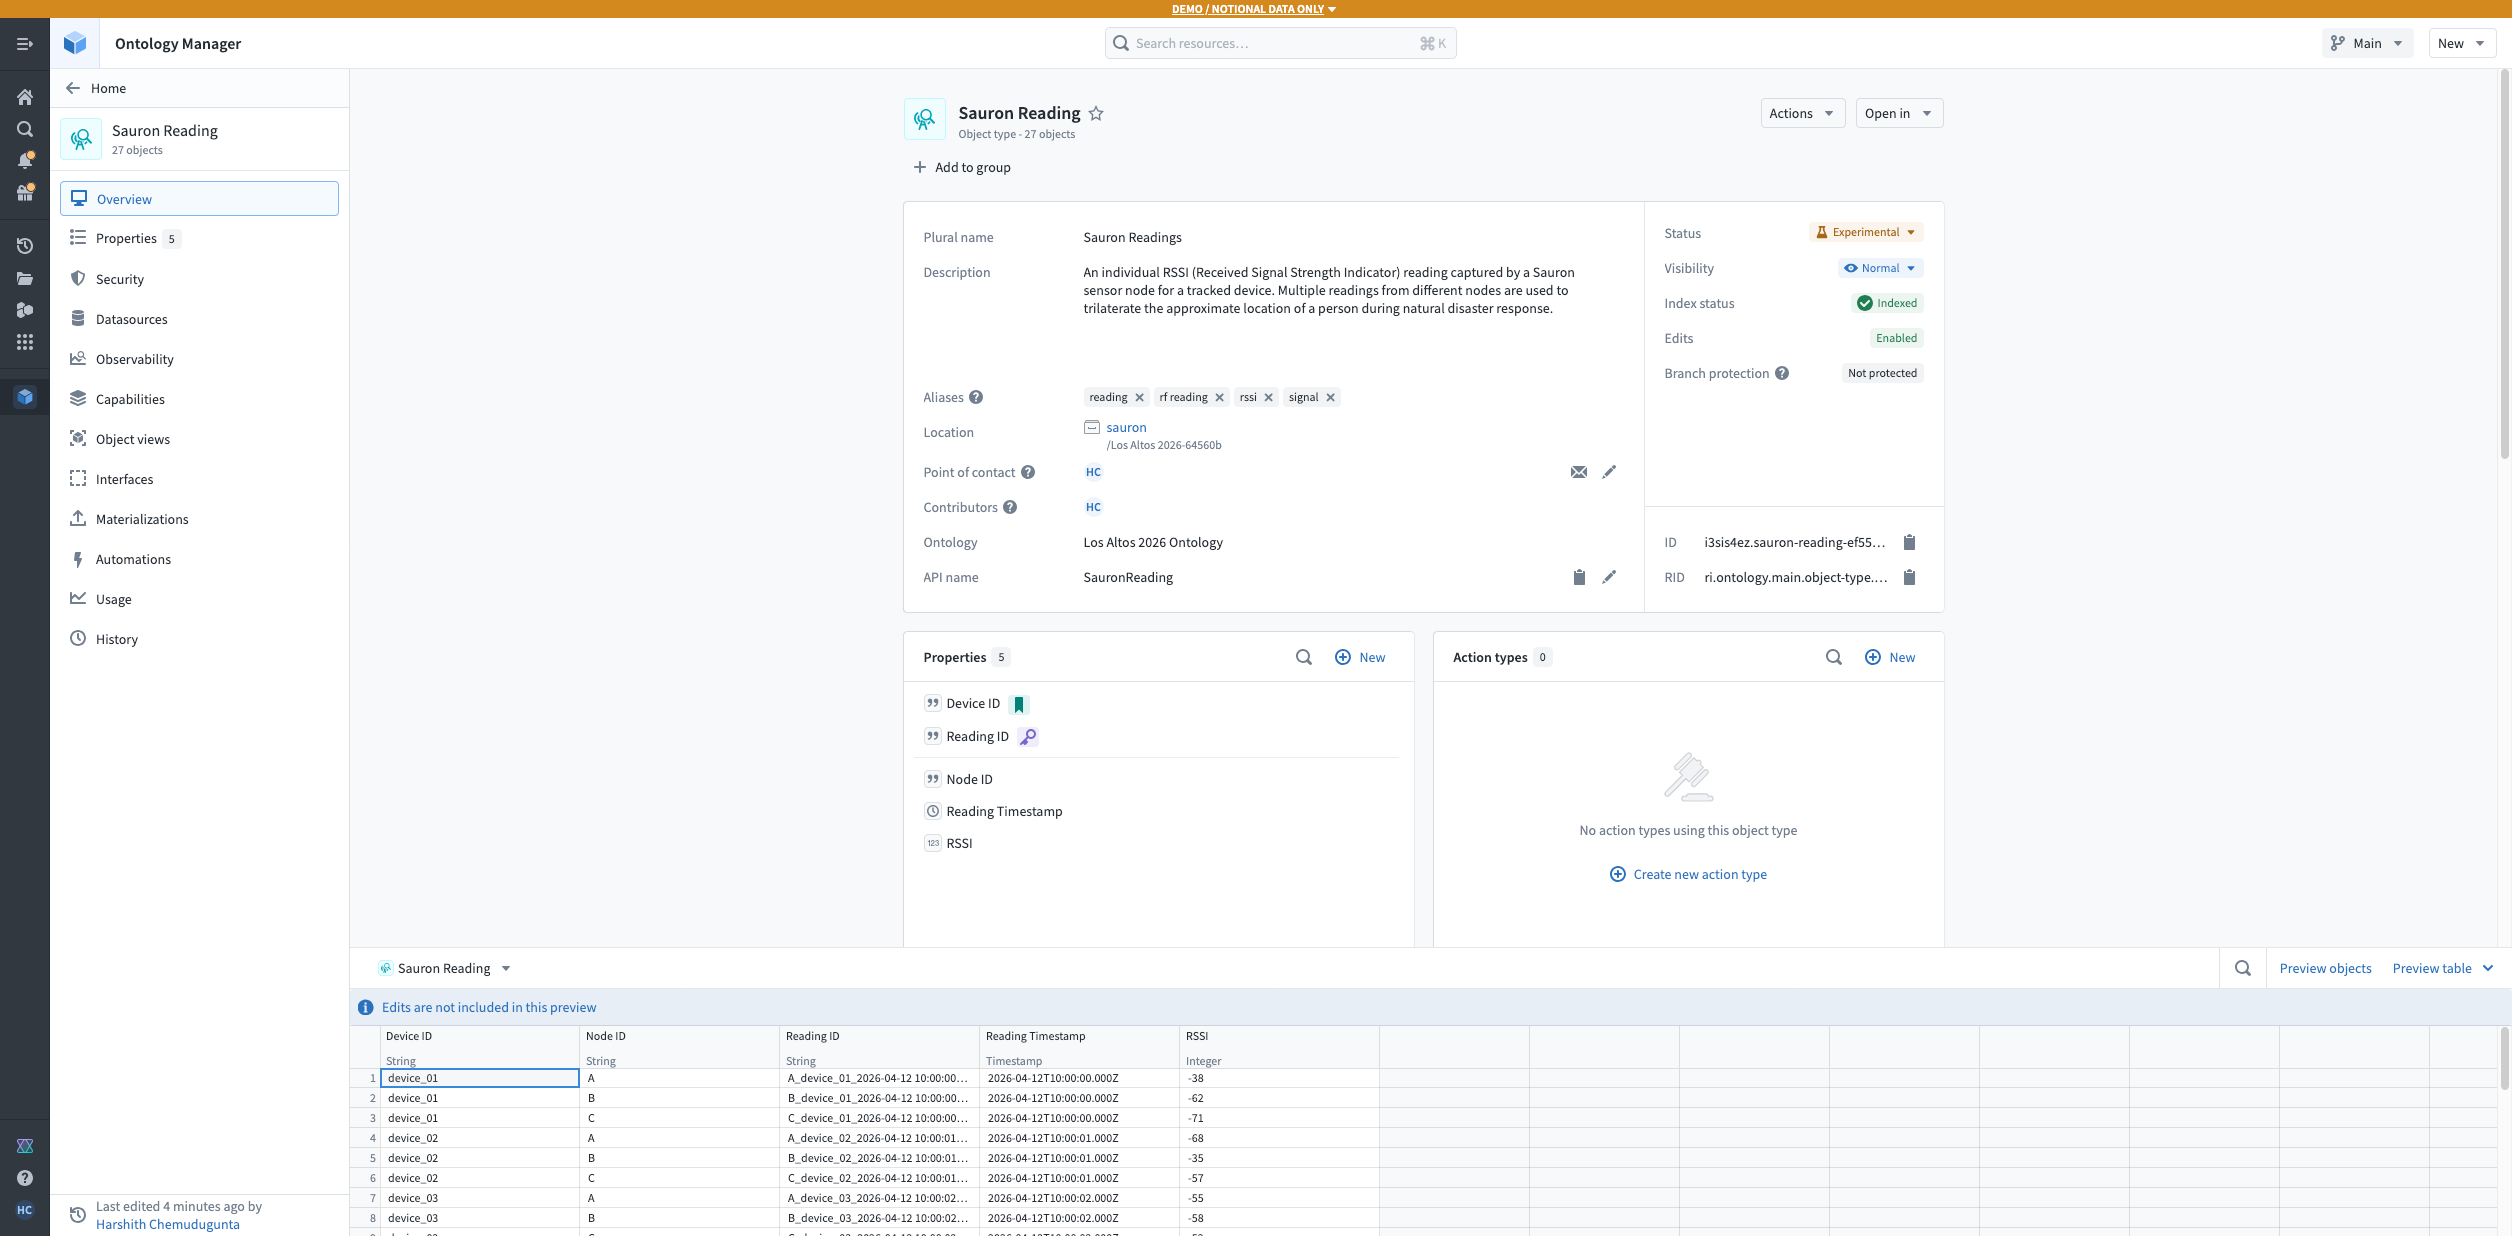Image resolution: width=2512 pixels, height=1236 pixels.
Task: Open the Visibility Normal dropdown
Action: pyautogui.click(x=1880, y=268)
